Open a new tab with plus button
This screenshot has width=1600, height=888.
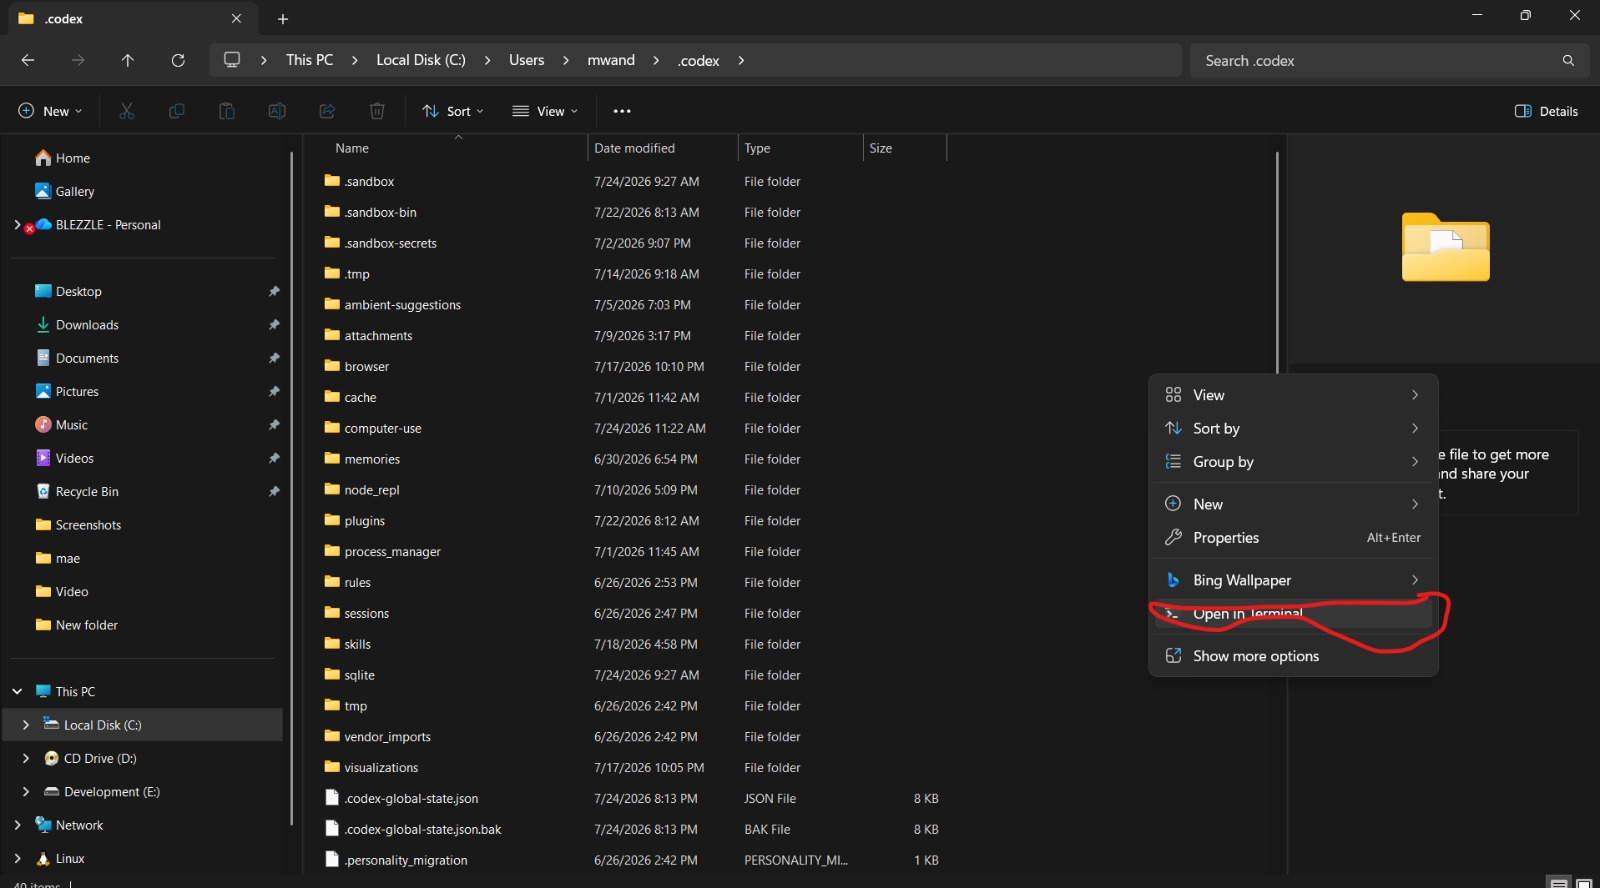[283, 19]
